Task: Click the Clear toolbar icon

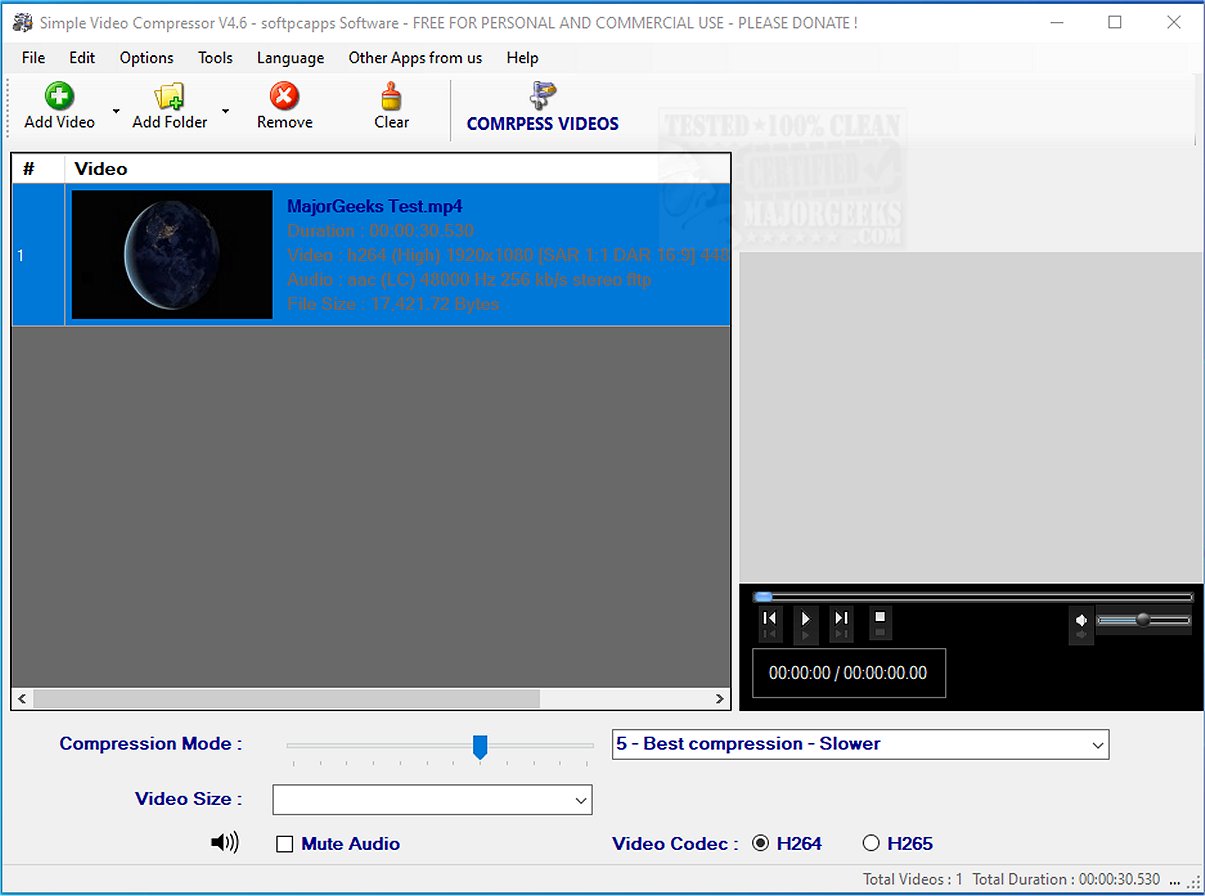Action: tap(390, 98)
